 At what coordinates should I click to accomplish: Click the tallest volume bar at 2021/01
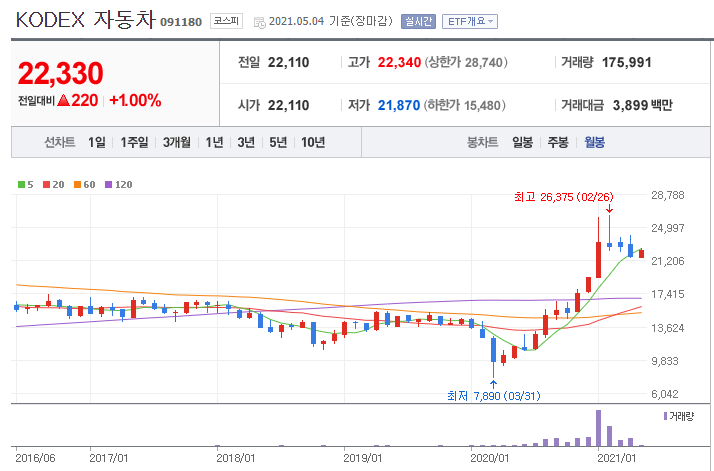point(598,428)
